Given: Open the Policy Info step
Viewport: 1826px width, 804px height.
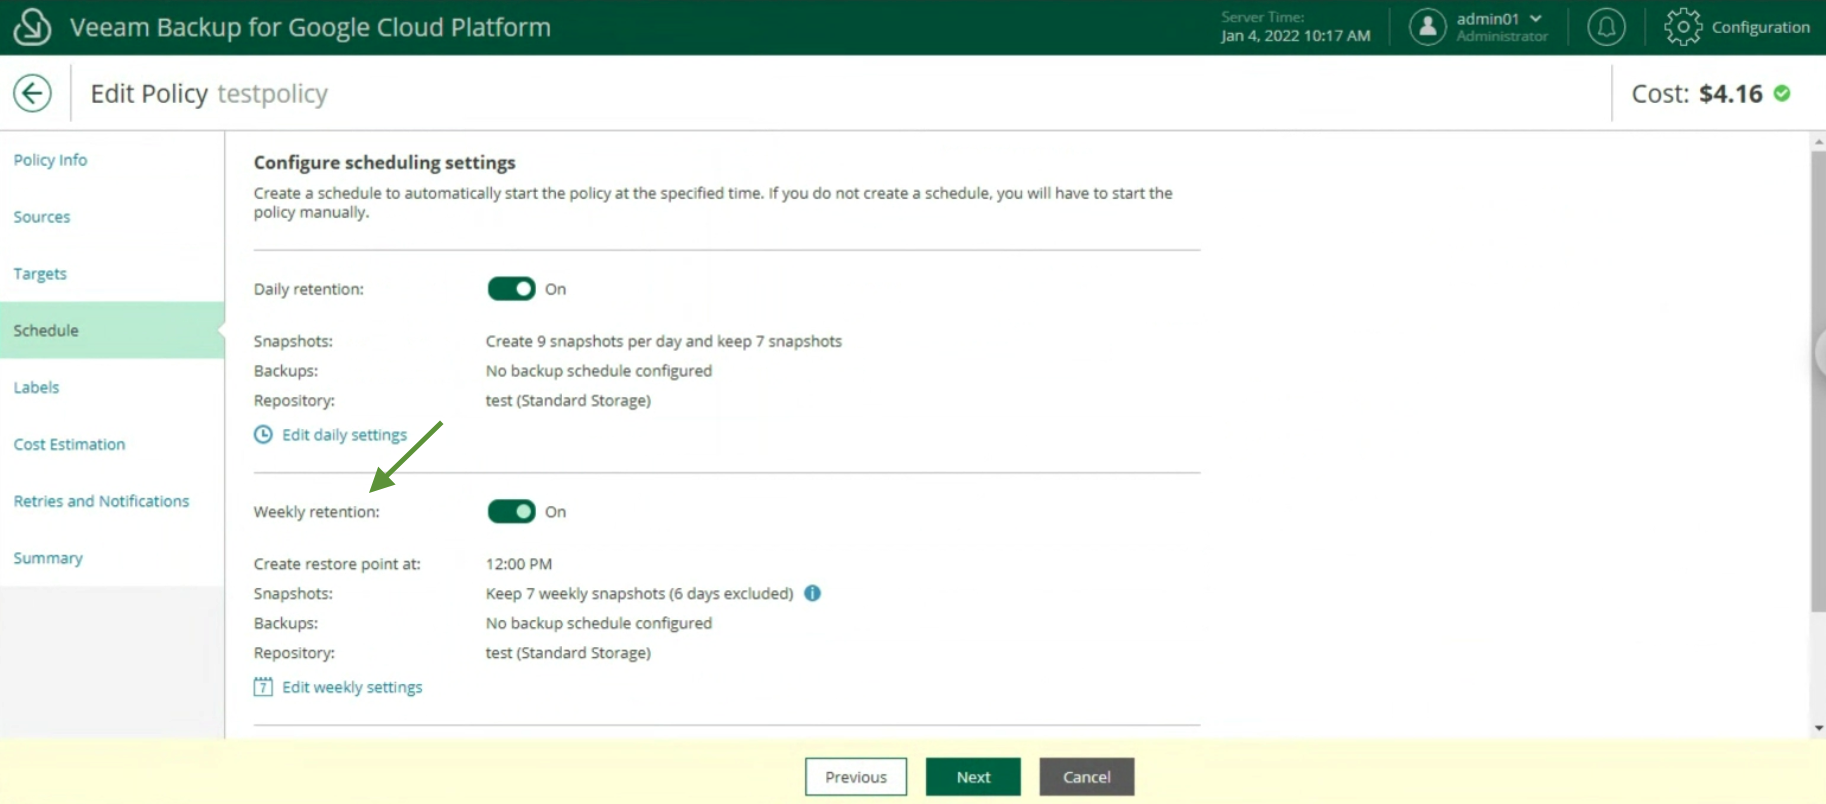Looking at the screenshot, I should click(x=50, y=160).
